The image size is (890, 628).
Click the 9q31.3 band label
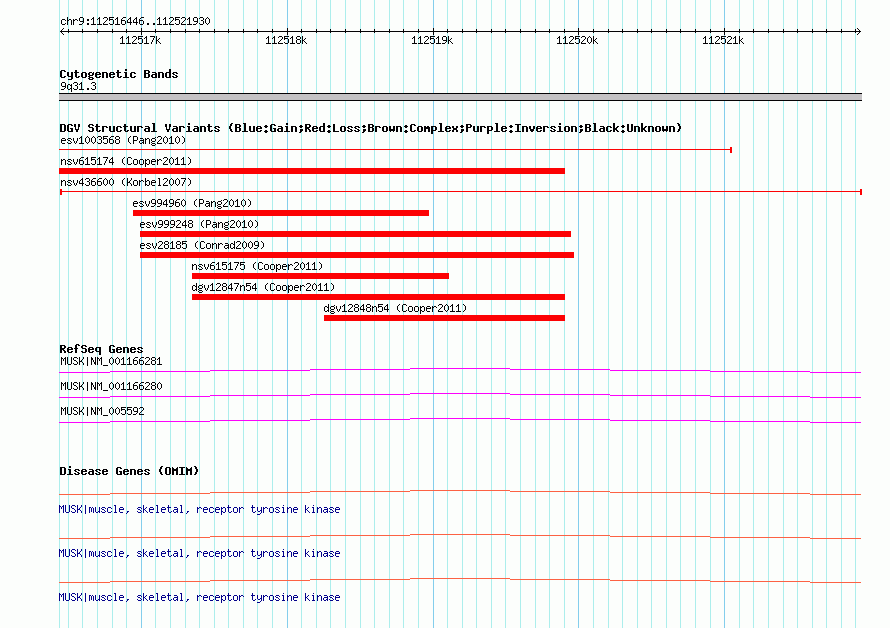(78, 86)
